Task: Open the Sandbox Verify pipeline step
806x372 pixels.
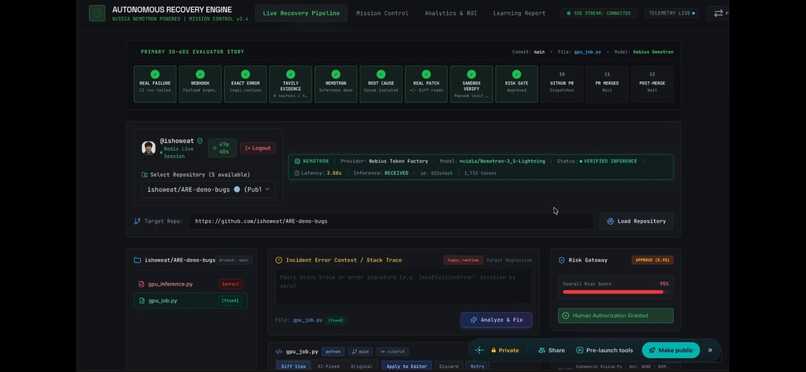Action: (471, 84)
